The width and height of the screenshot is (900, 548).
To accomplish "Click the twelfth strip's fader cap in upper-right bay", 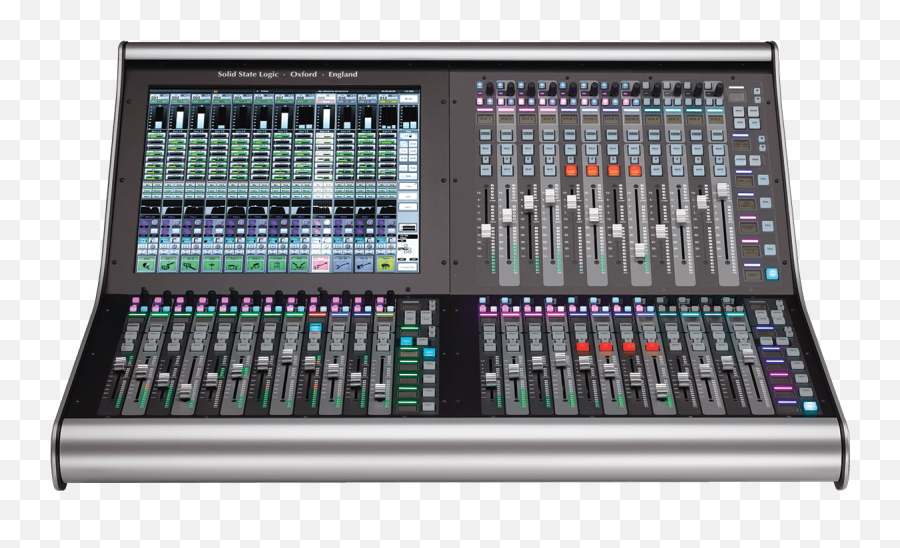I will pos(723,190).
